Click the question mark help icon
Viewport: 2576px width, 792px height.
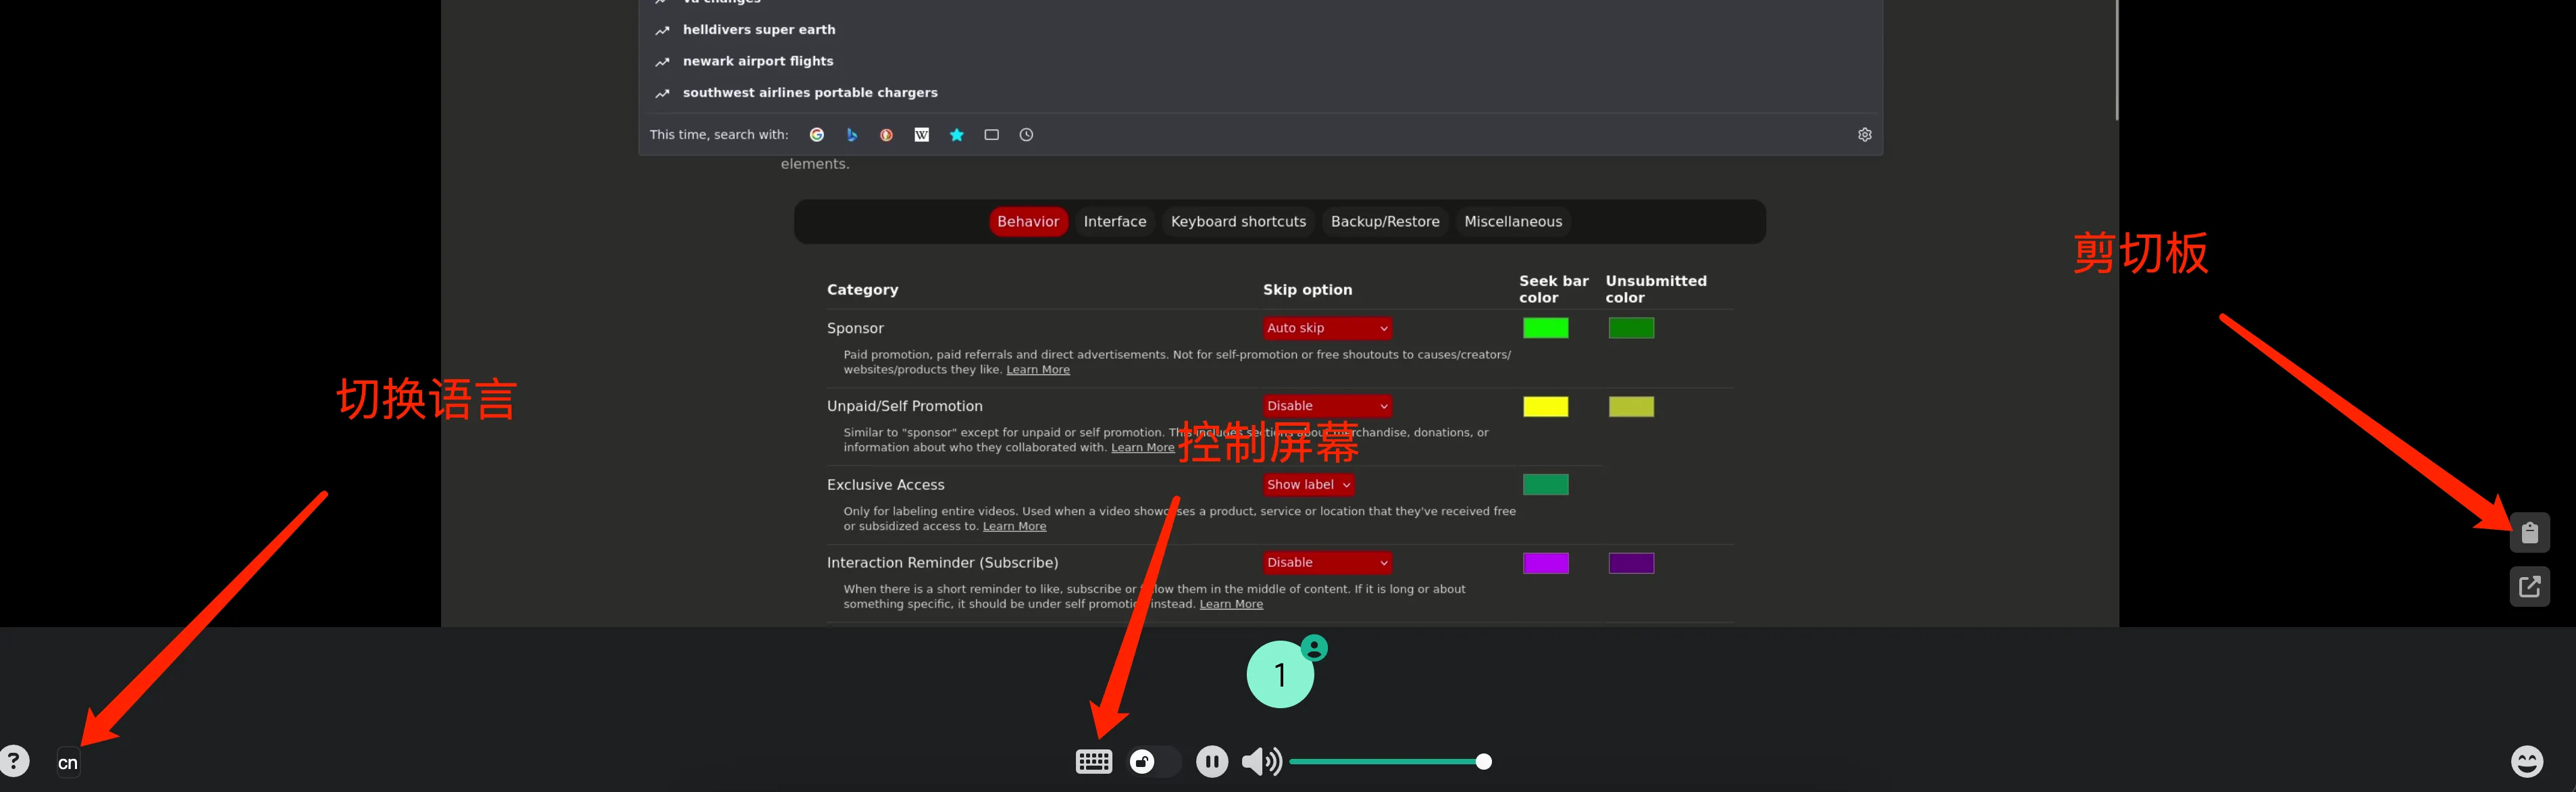coord(14,762)
